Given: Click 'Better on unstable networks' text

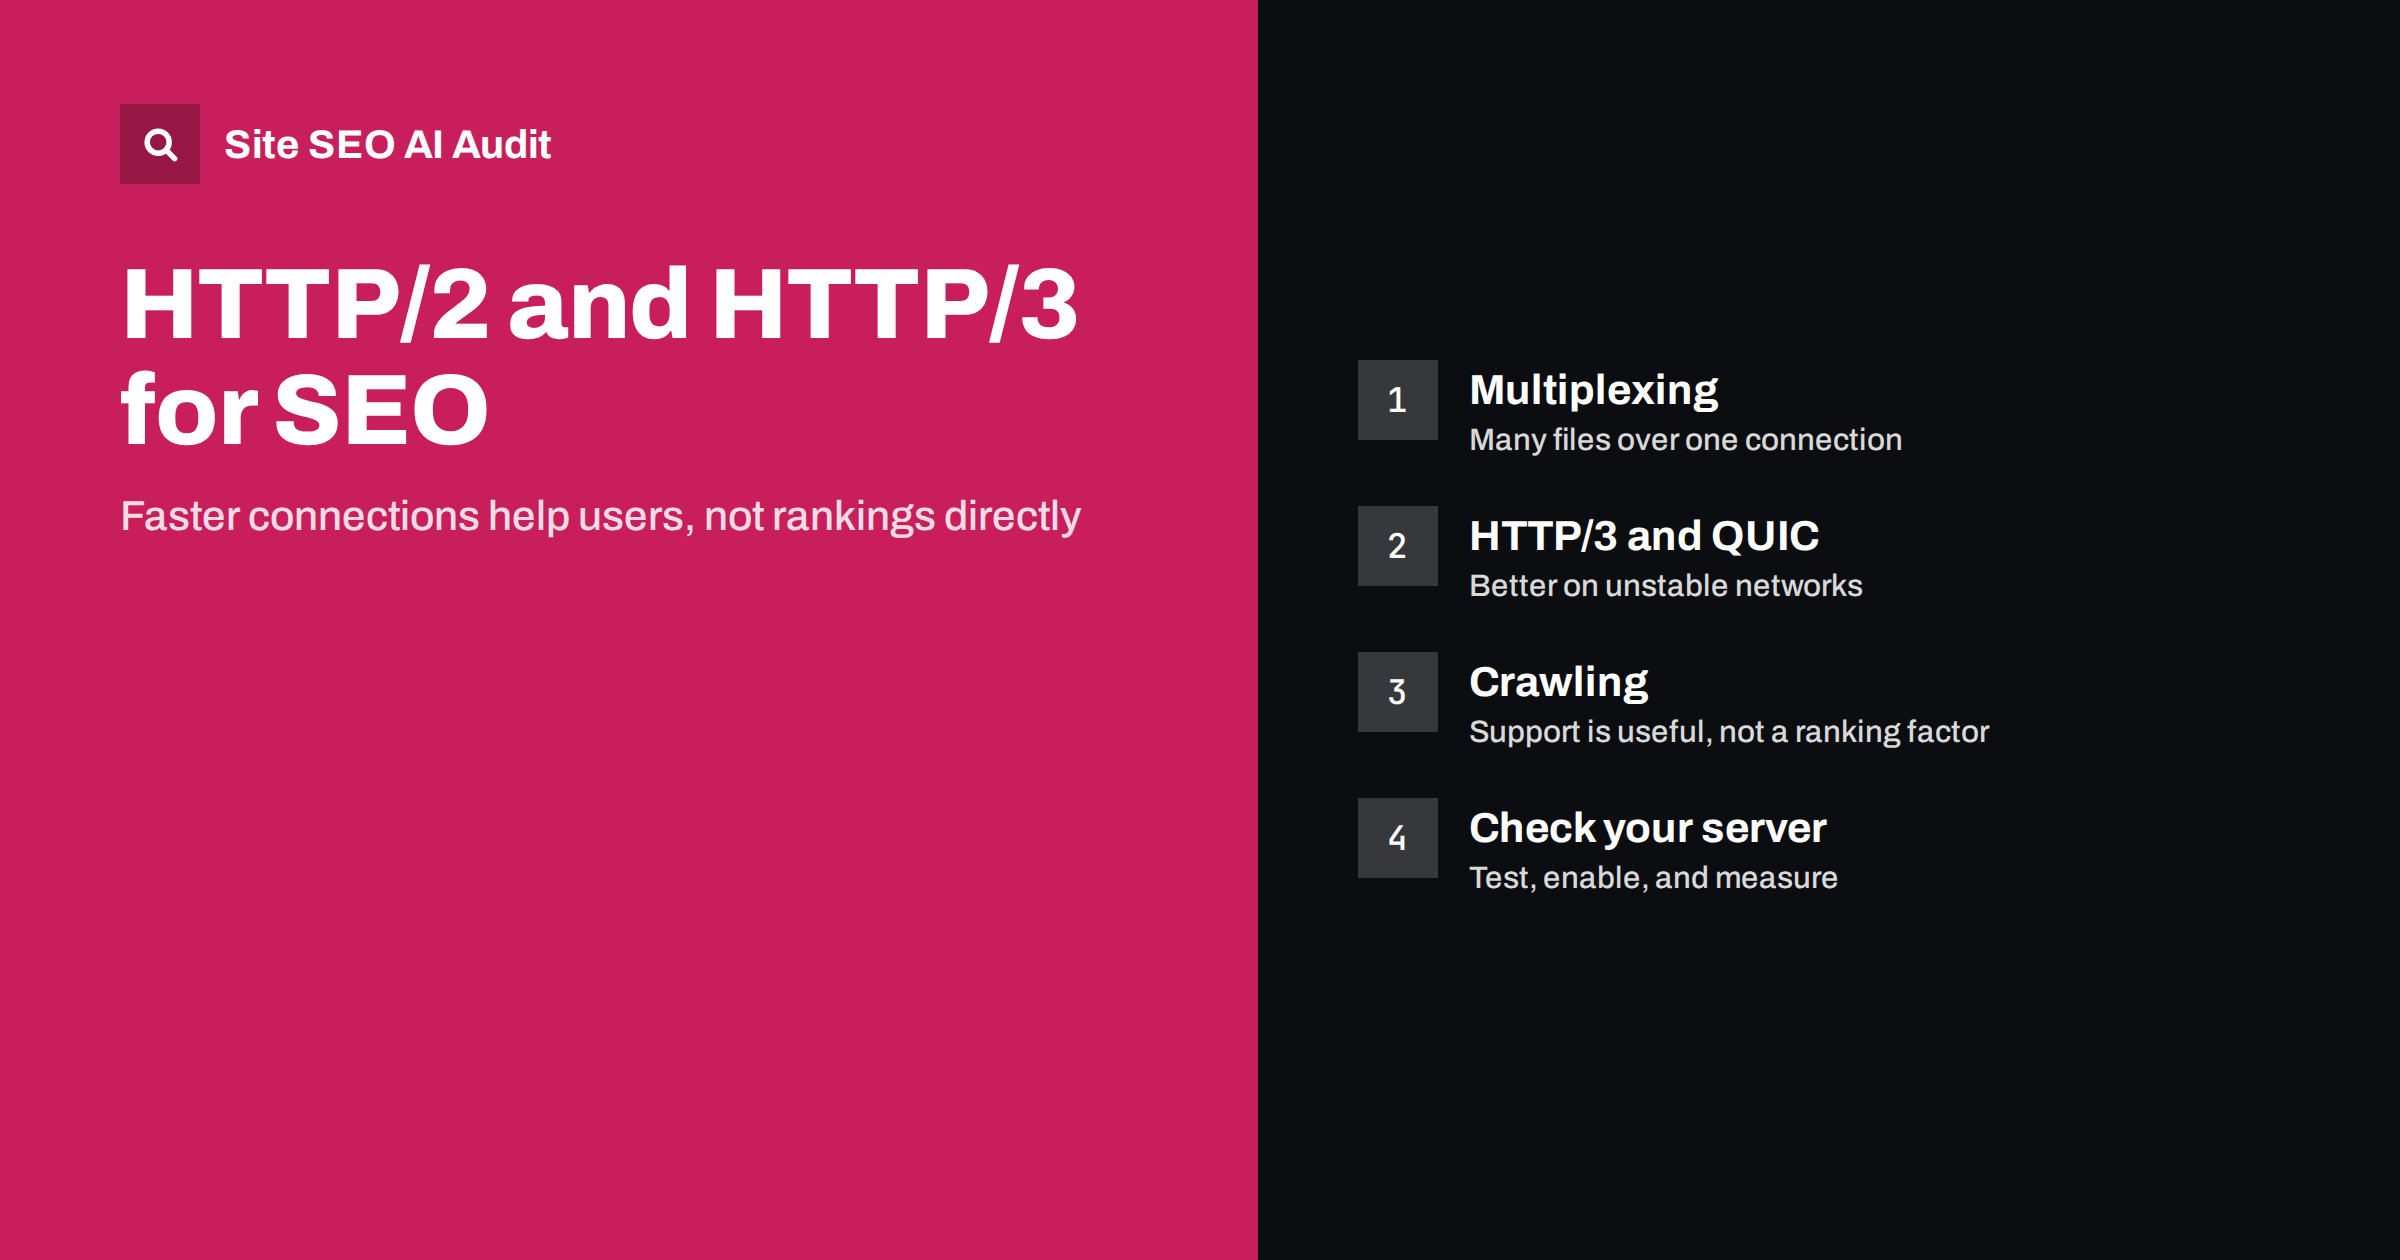Looking at the screenshot, I should click(1665, 586).
